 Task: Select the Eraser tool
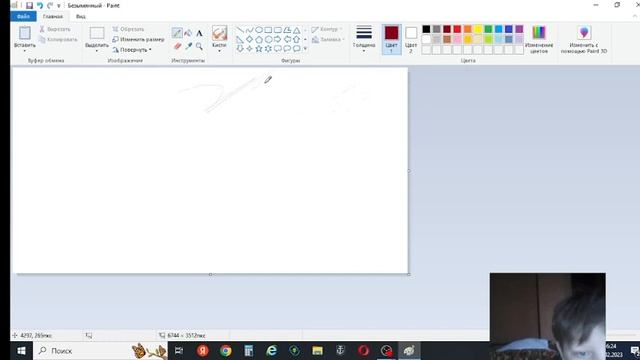[x=177, y=46]
